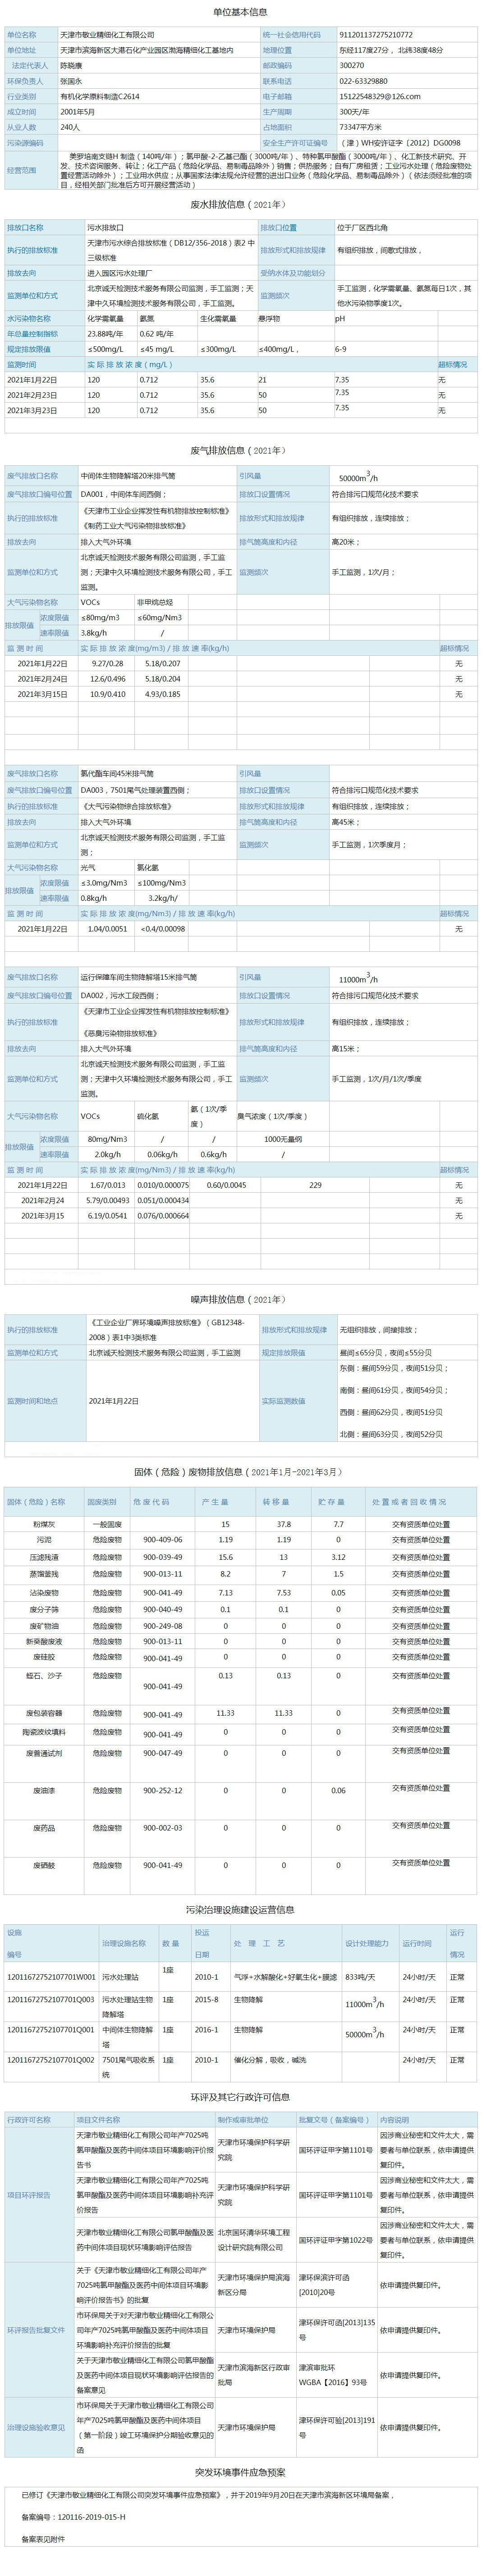Click VOCs limit ≤80mg/m3
This screenshot has height=2576, width=482.
pos(101,617)
